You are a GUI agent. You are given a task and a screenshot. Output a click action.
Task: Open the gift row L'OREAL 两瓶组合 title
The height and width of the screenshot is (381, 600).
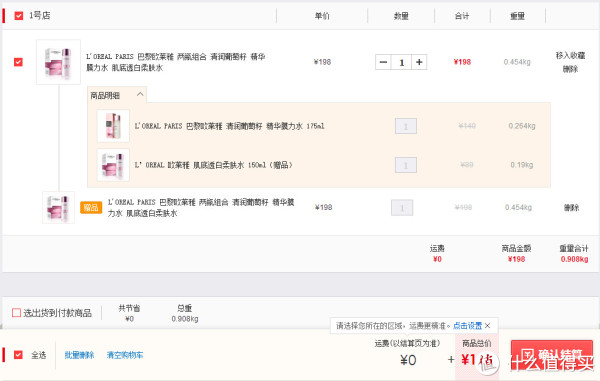click(201, 207)
